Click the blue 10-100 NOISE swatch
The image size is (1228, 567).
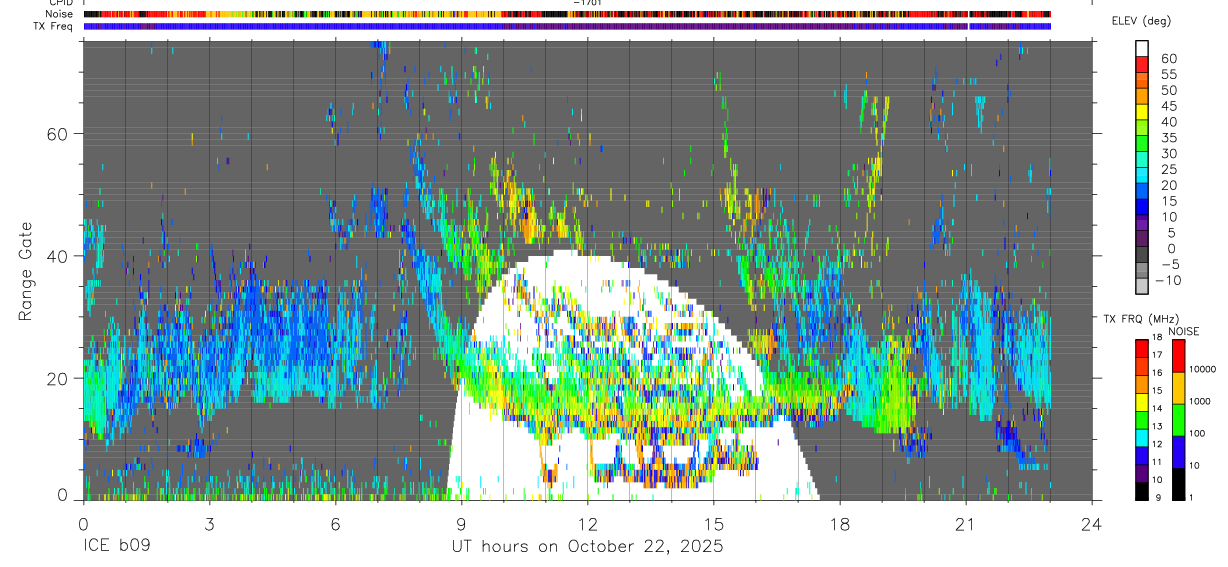tap(1179, 452)
